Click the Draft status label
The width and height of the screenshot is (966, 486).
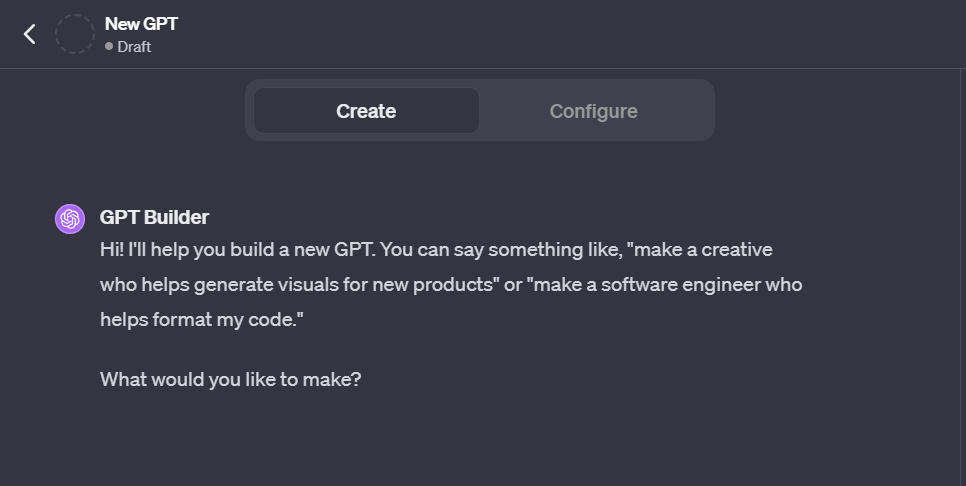134,47
